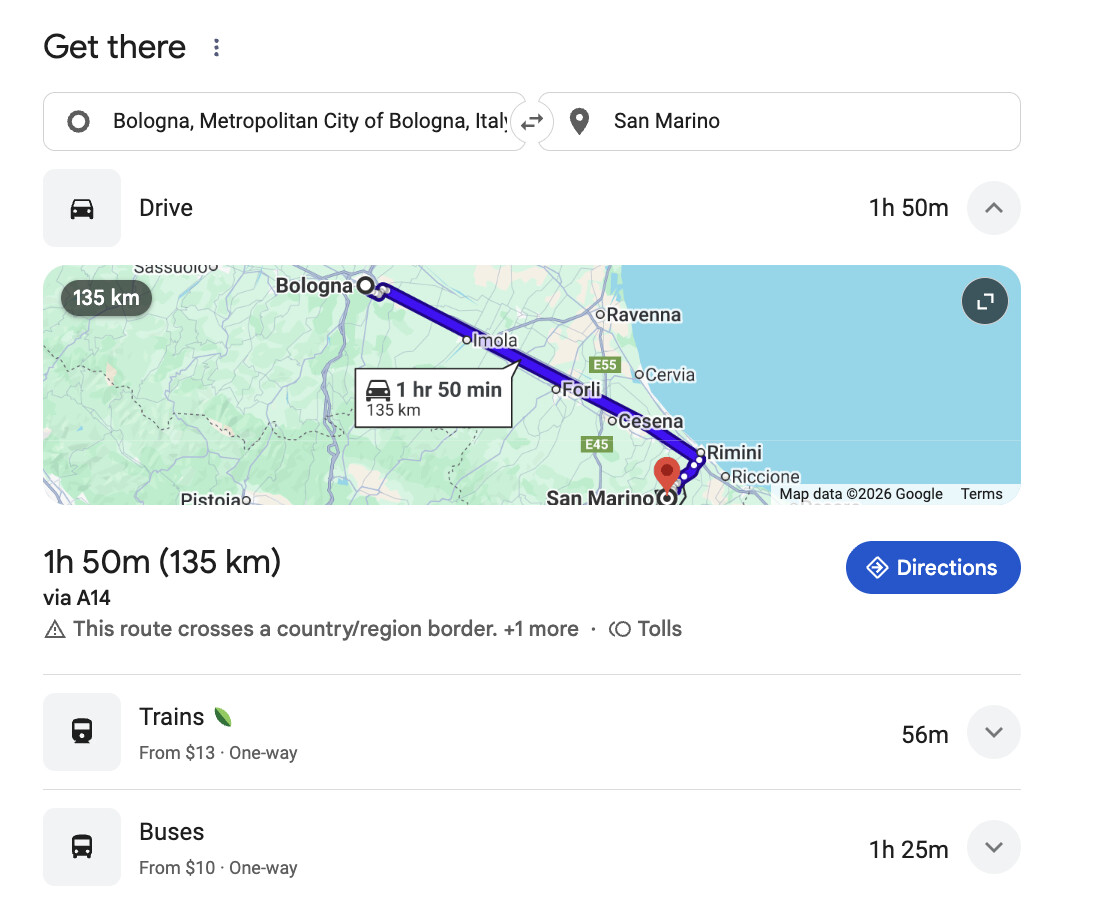Viewport: 1106px width, 922px height.
Task: Open the map Terms link
Action: tap(981, 494)
